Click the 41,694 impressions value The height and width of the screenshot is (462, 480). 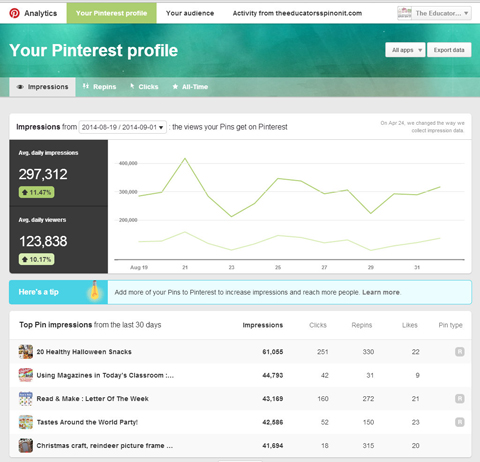273,446
